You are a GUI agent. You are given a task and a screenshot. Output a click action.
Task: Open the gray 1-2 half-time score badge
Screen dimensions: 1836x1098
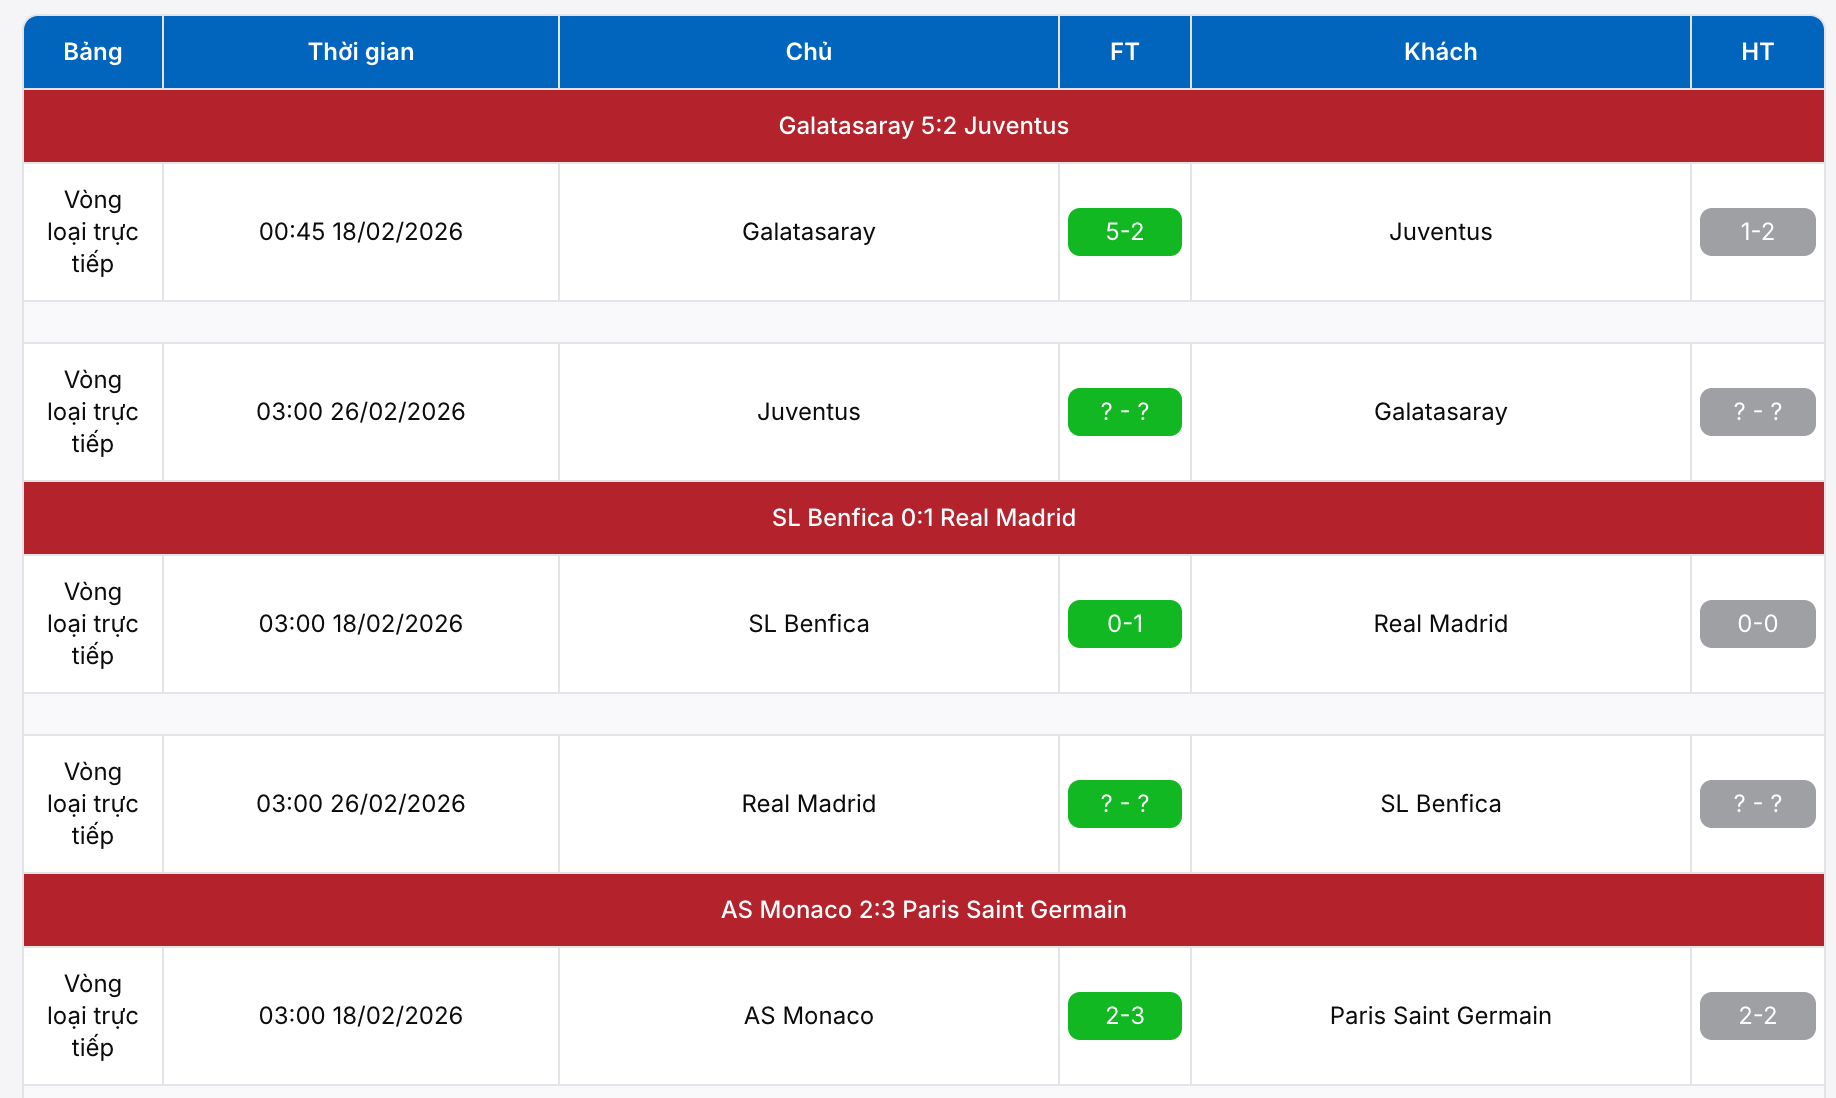(1757, 232)
